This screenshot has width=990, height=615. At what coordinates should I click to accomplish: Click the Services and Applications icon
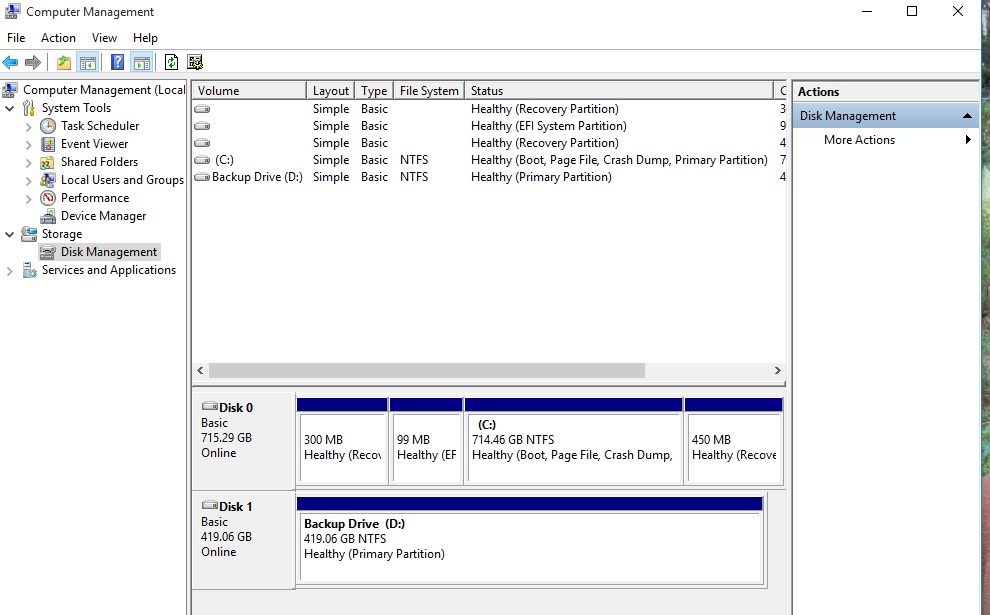(29, 270)
